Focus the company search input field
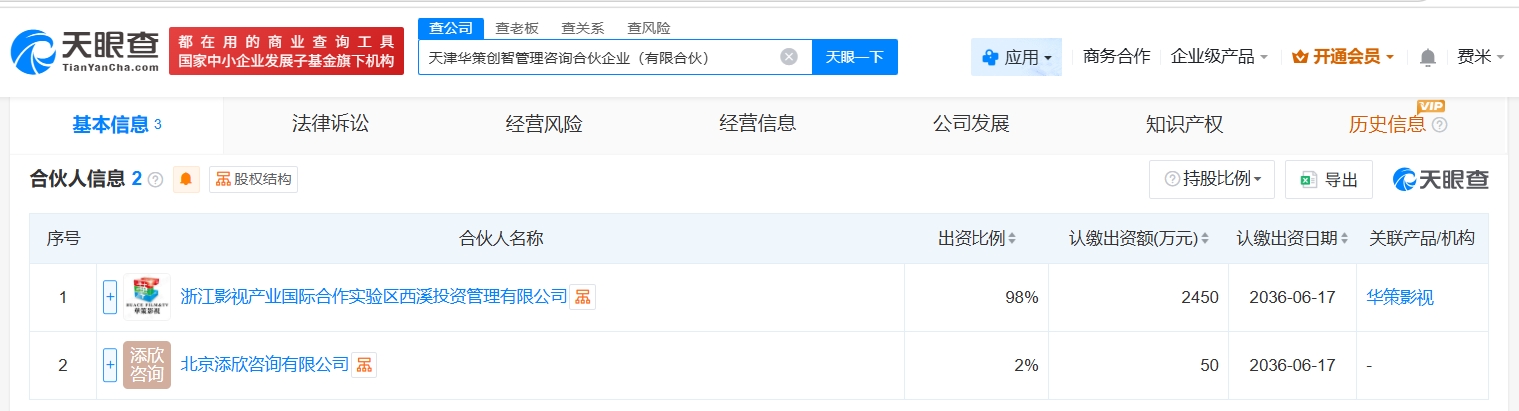This screenshot has width=1519, height=411. tap(615, 57)
